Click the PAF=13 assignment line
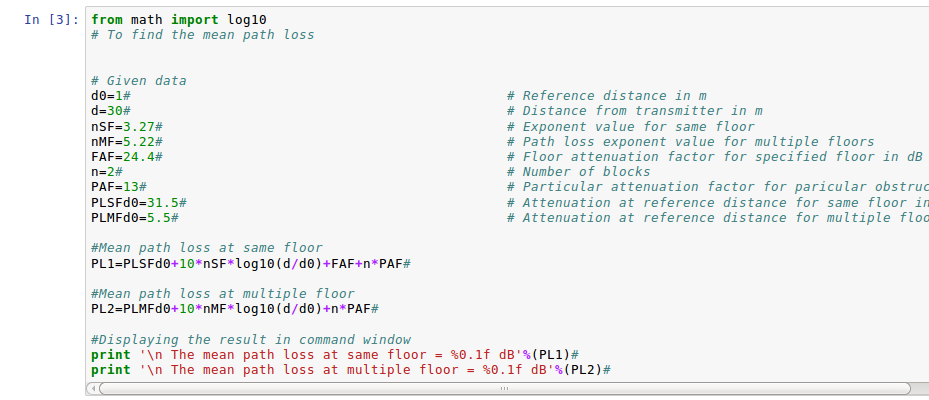 pos(118,187)
